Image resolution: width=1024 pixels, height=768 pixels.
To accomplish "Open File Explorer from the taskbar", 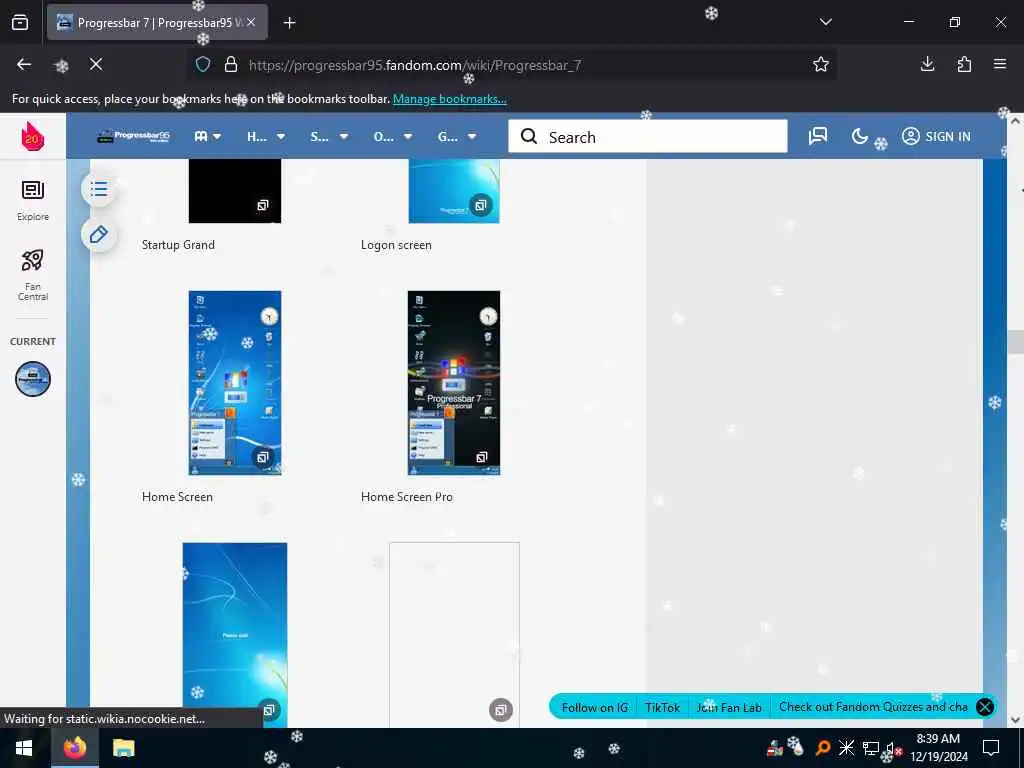I will coord(123,748).
